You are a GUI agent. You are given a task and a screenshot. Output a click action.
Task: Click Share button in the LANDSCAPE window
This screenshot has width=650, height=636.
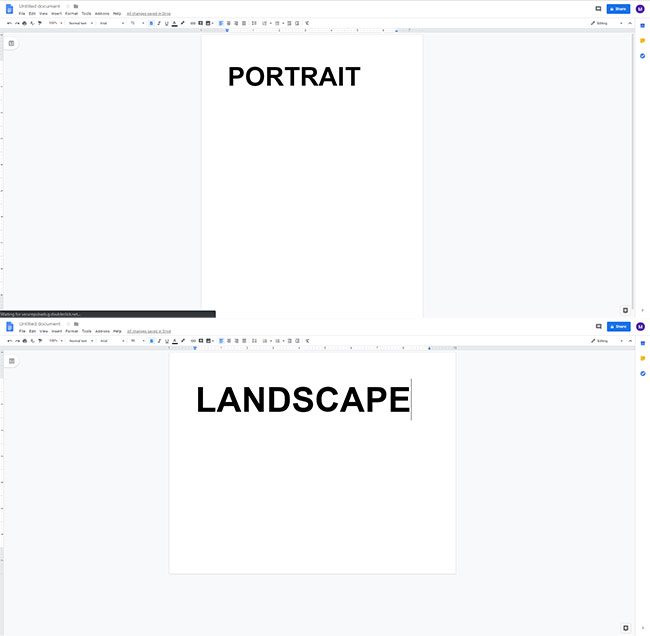coord(618,326)
